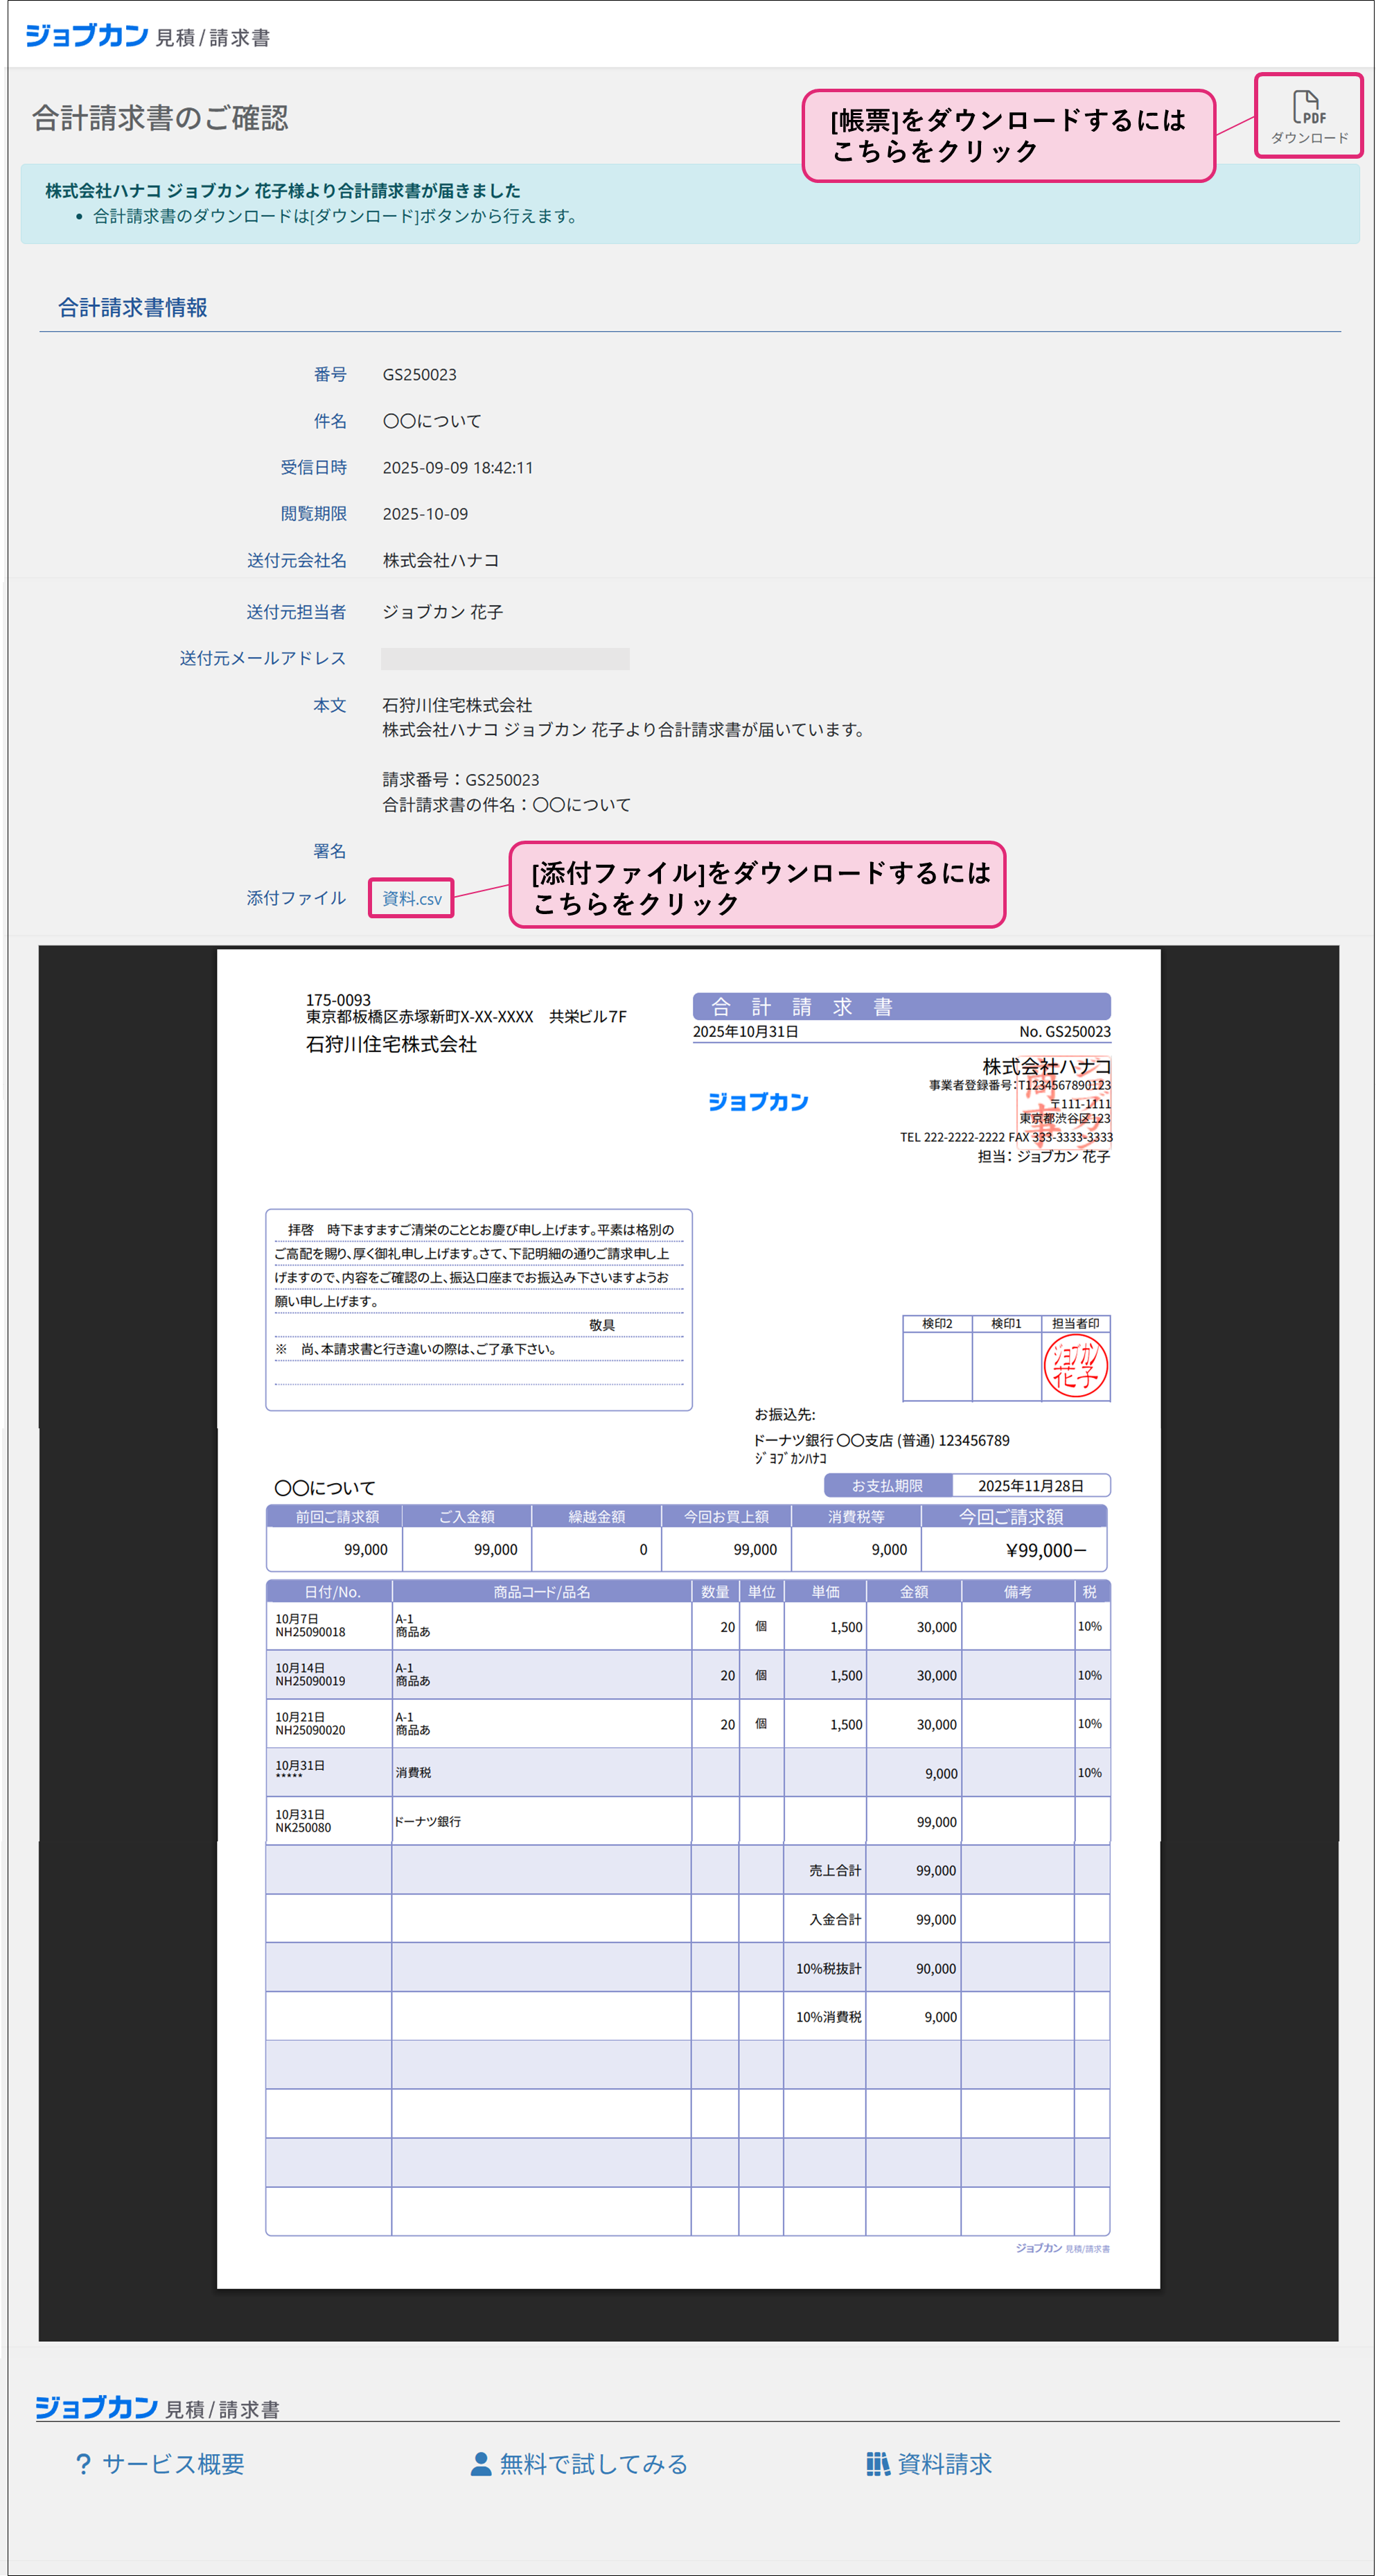
Task: Click the ジョブカン logo inside invoice preview
Action: (758, 1102)
